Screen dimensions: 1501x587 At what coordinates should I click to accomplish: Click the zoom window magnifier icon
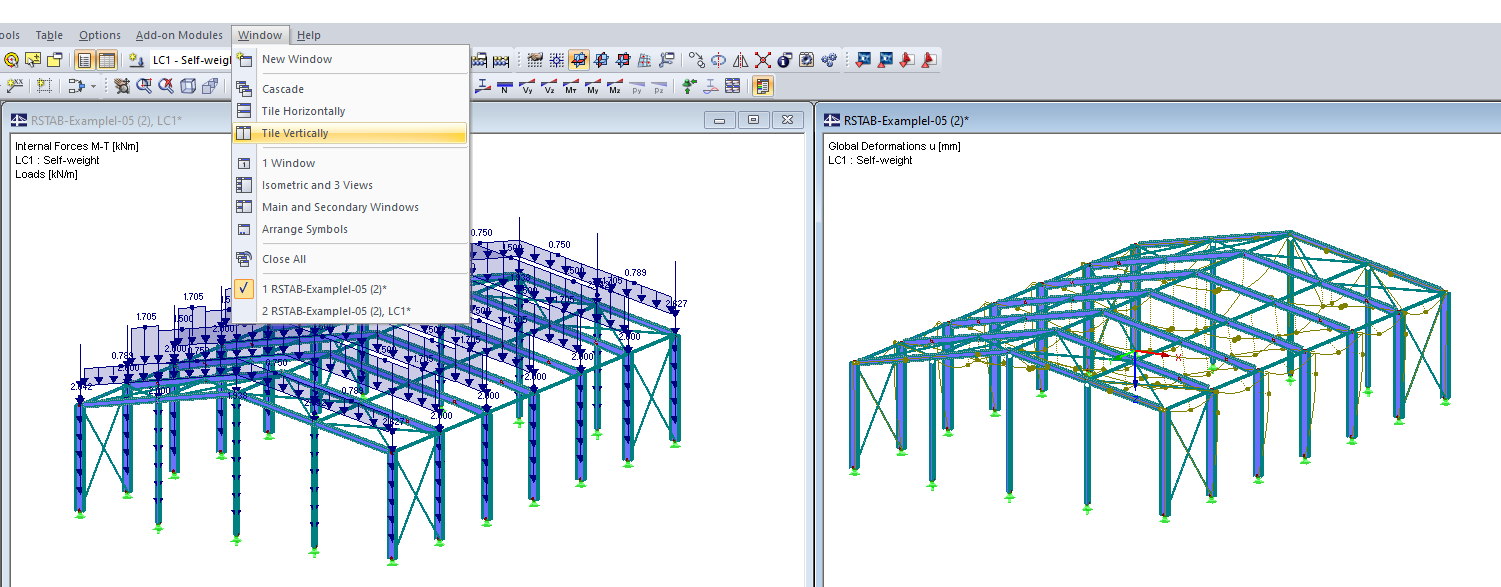144,86
